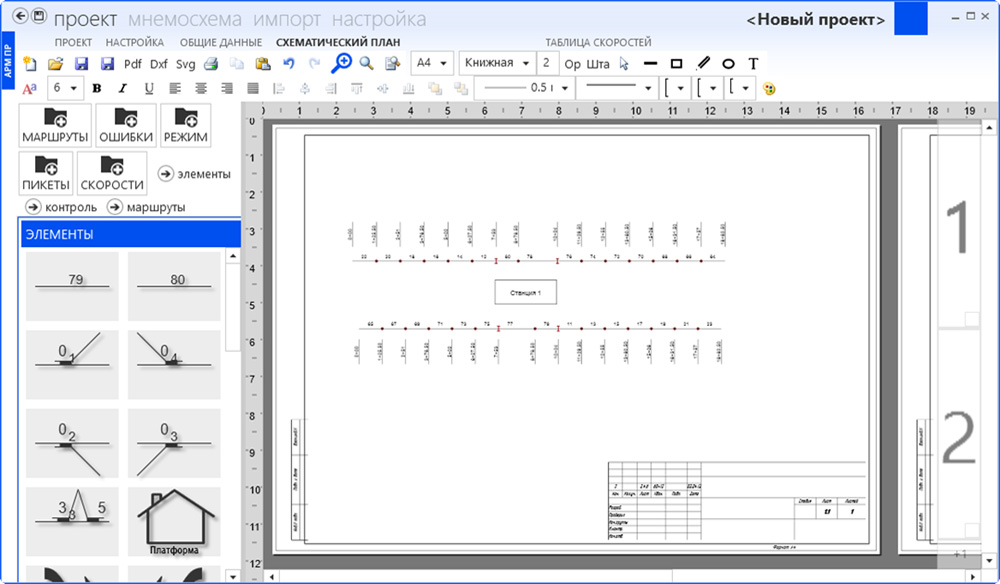
Task: Open the проект main tab
Action: (85, 19)
